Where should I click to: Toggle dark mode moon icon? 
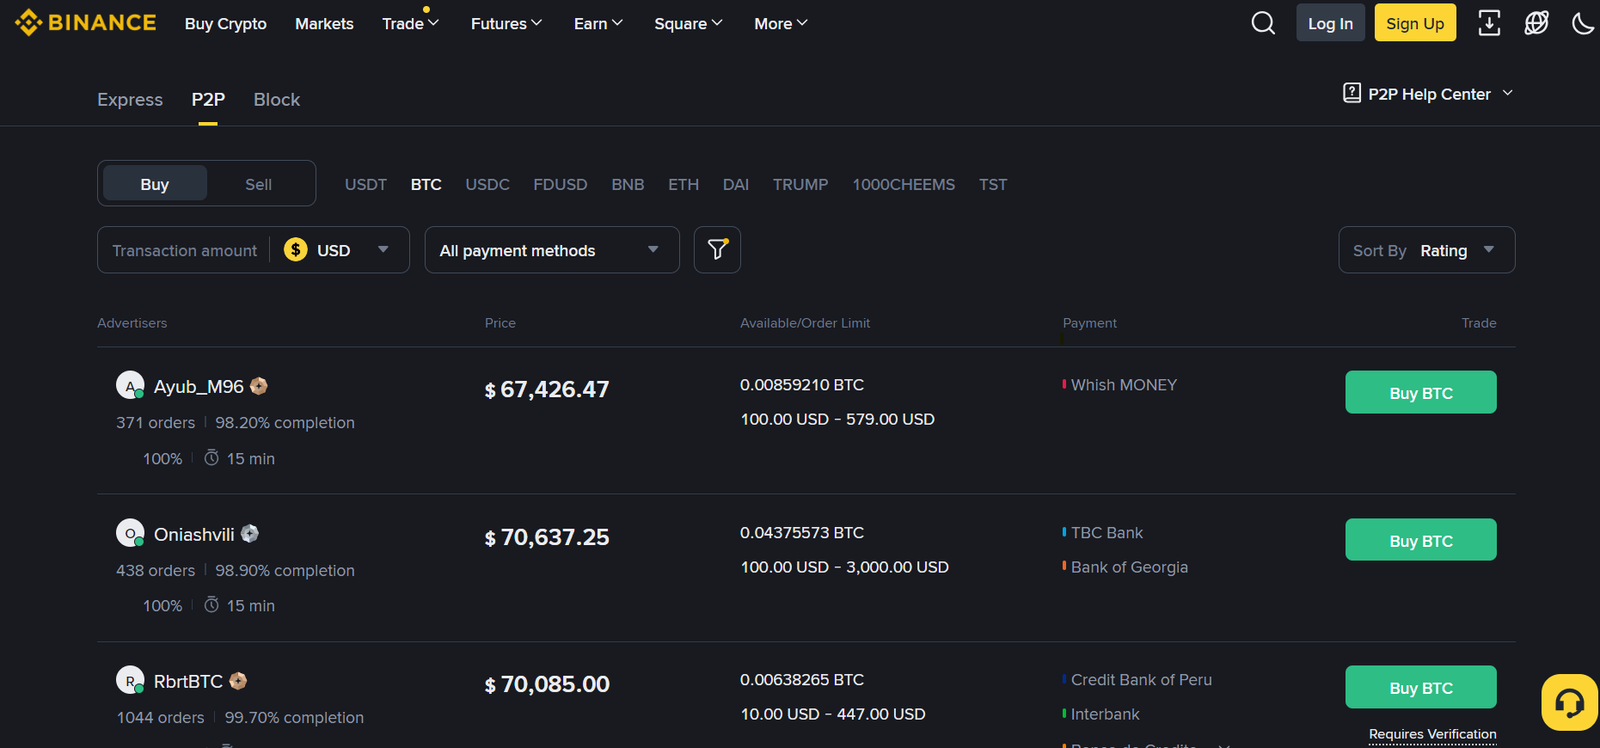coord(1583,23)
